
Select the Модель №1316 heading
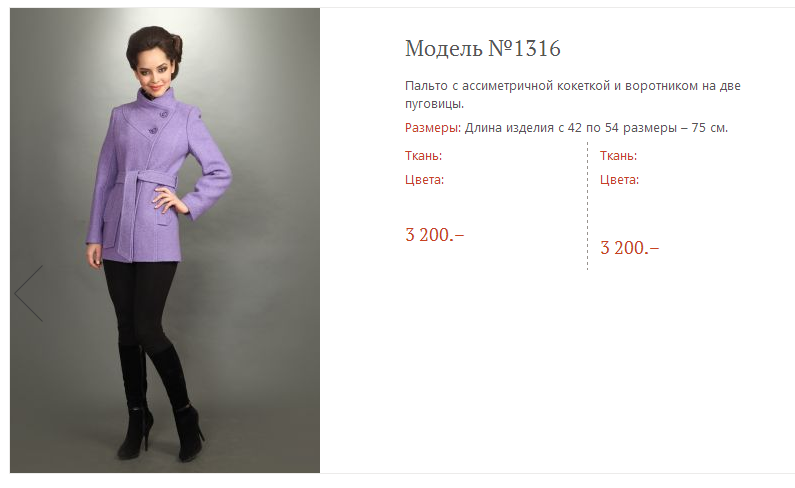[483, 49]
